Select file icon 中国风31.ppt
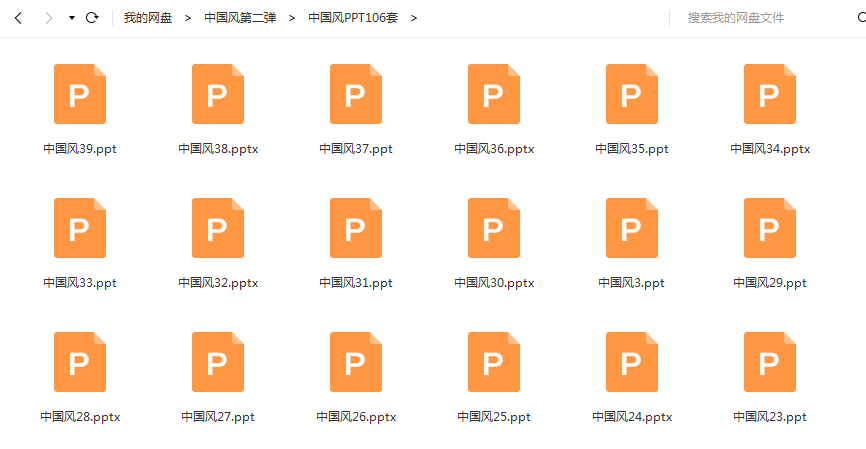The height and width of the screenshot is (449, 866). pyautogui.click(x=356, y=228)
